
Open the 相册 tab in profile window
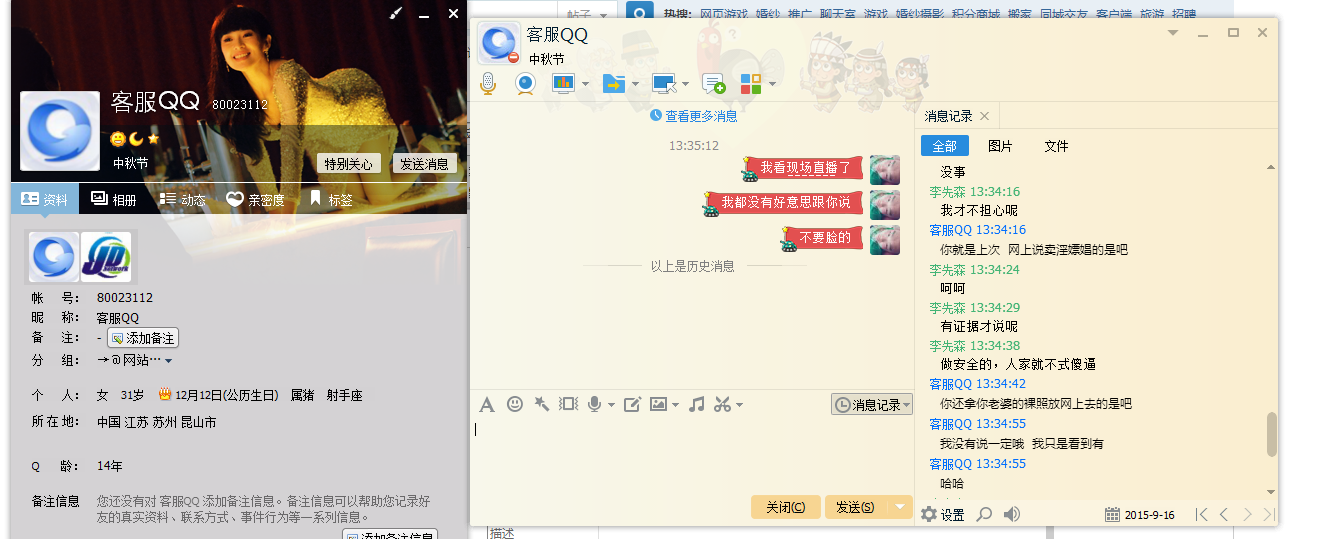coord(113,199)
